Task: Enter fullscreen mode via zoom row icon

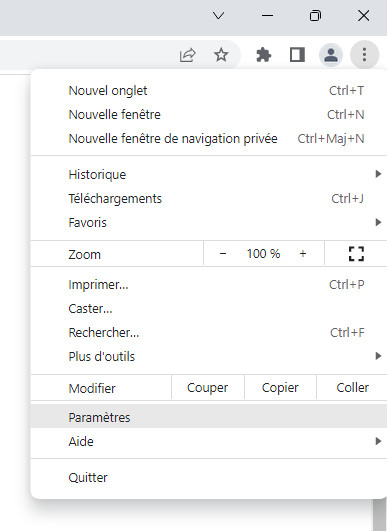Action: click(x=356, y=254)
